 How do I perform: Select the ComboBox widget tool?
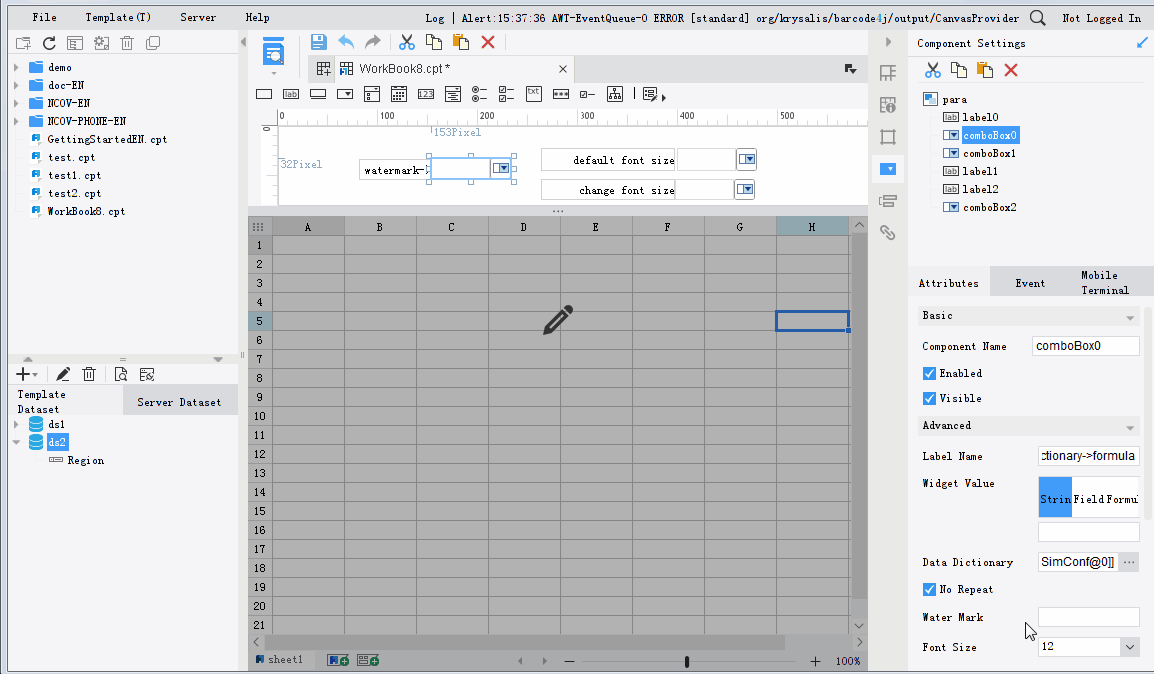pos(345,93)
